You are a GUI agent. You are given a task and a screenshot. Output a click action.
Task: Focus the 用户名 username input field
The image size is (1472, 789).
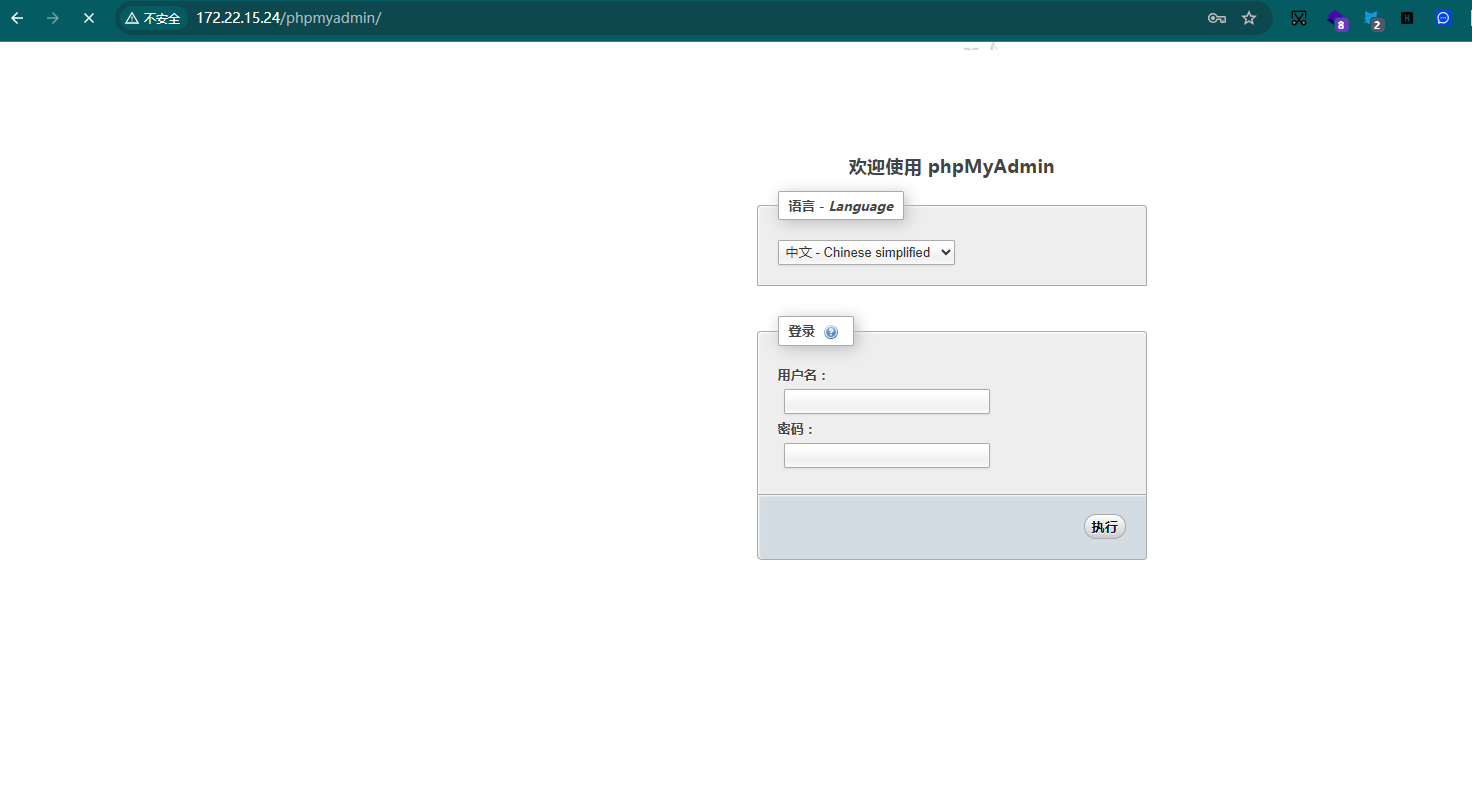[x=886, y=402]
